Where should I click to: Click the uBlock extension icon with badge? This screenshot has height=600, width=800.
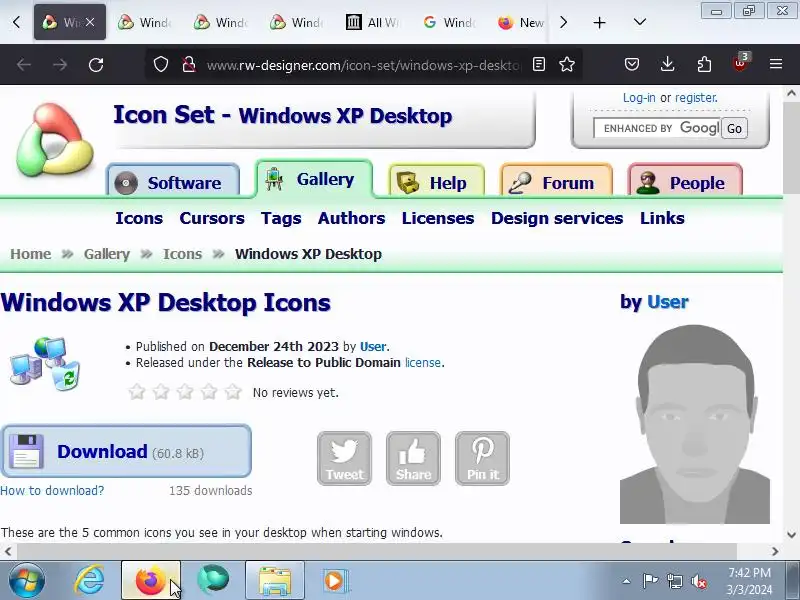(x=740, y=63)
